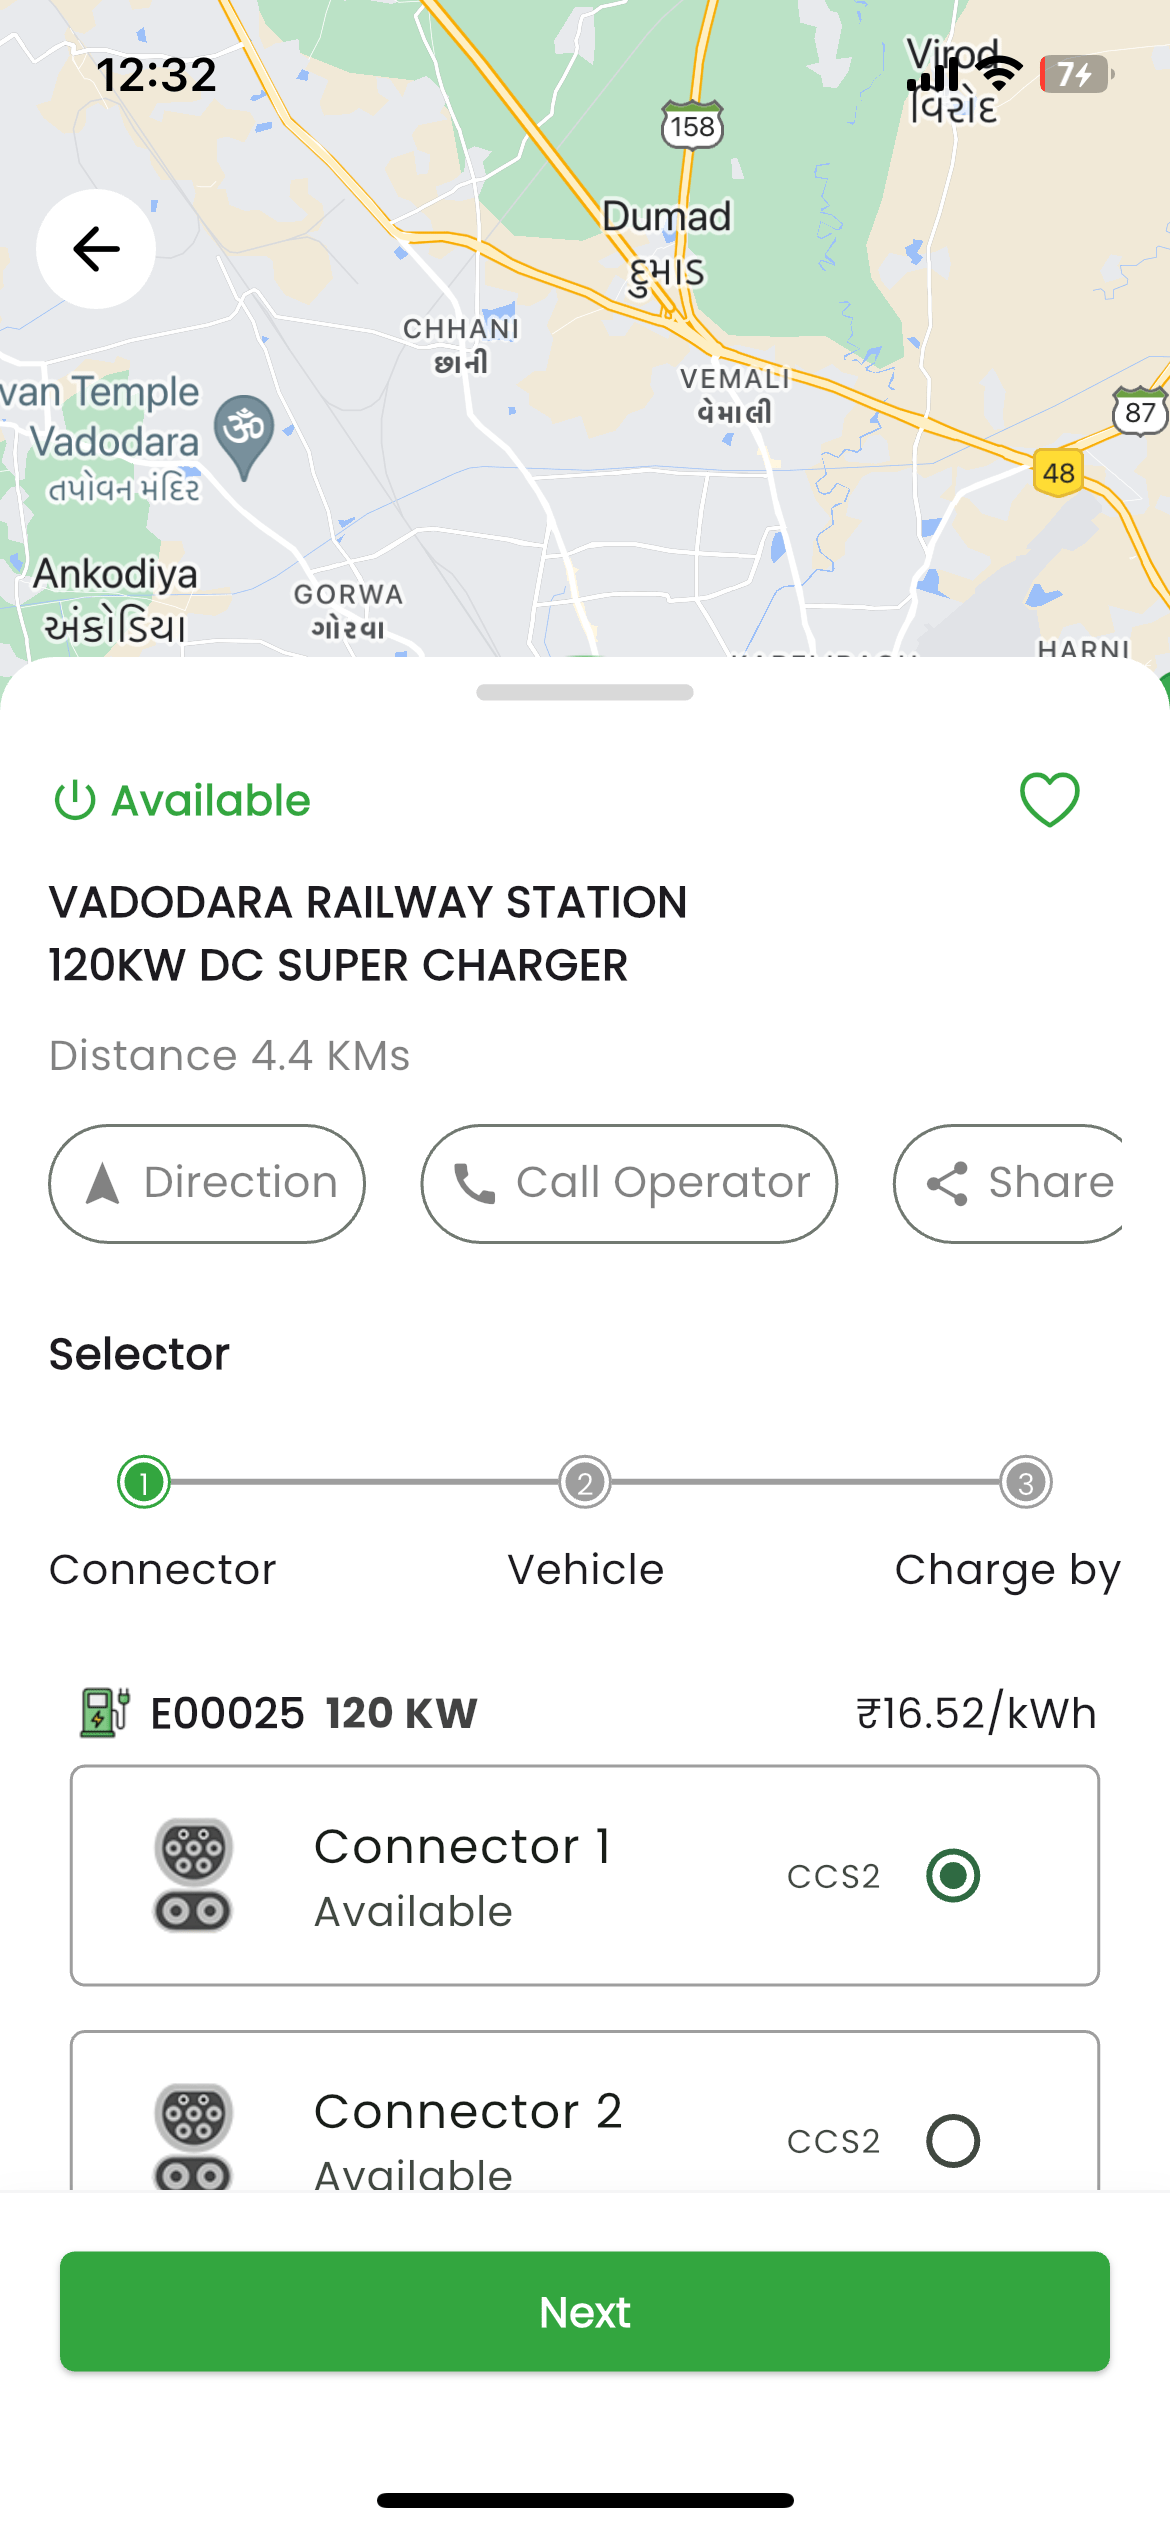
Task: Select Connector 2 radio button
Action: pyautogui.click(x=953, y=2141)
